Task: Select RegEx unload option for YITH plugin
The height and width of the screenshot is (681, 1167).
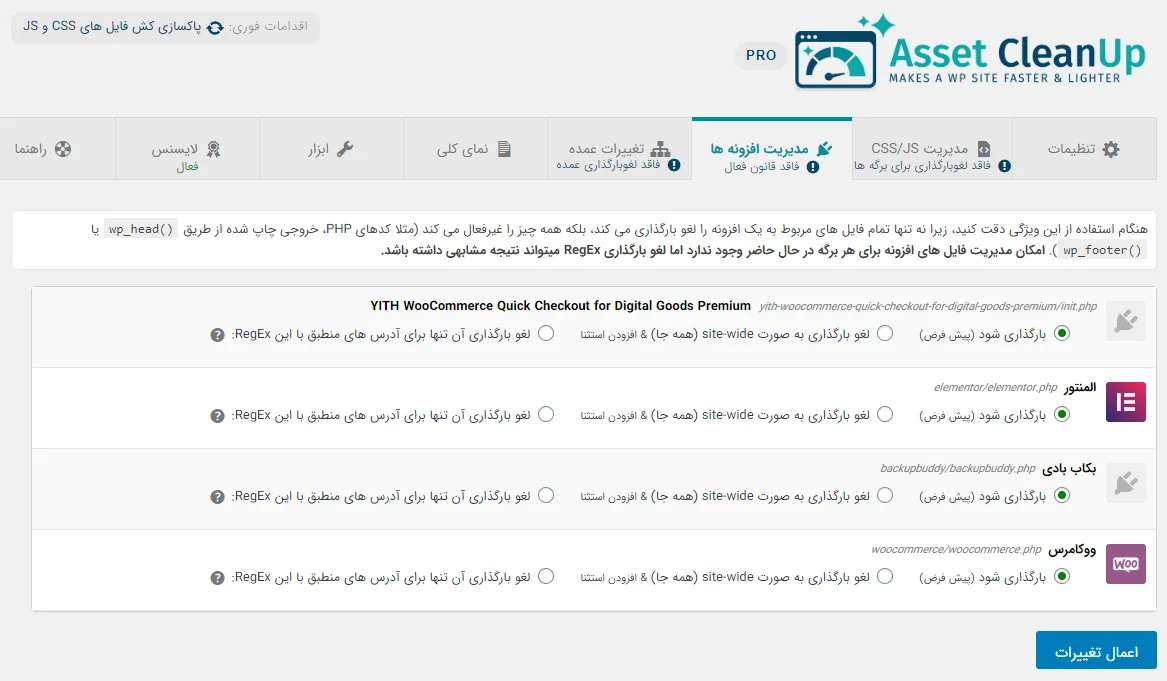Action: [x=546, y=333]
